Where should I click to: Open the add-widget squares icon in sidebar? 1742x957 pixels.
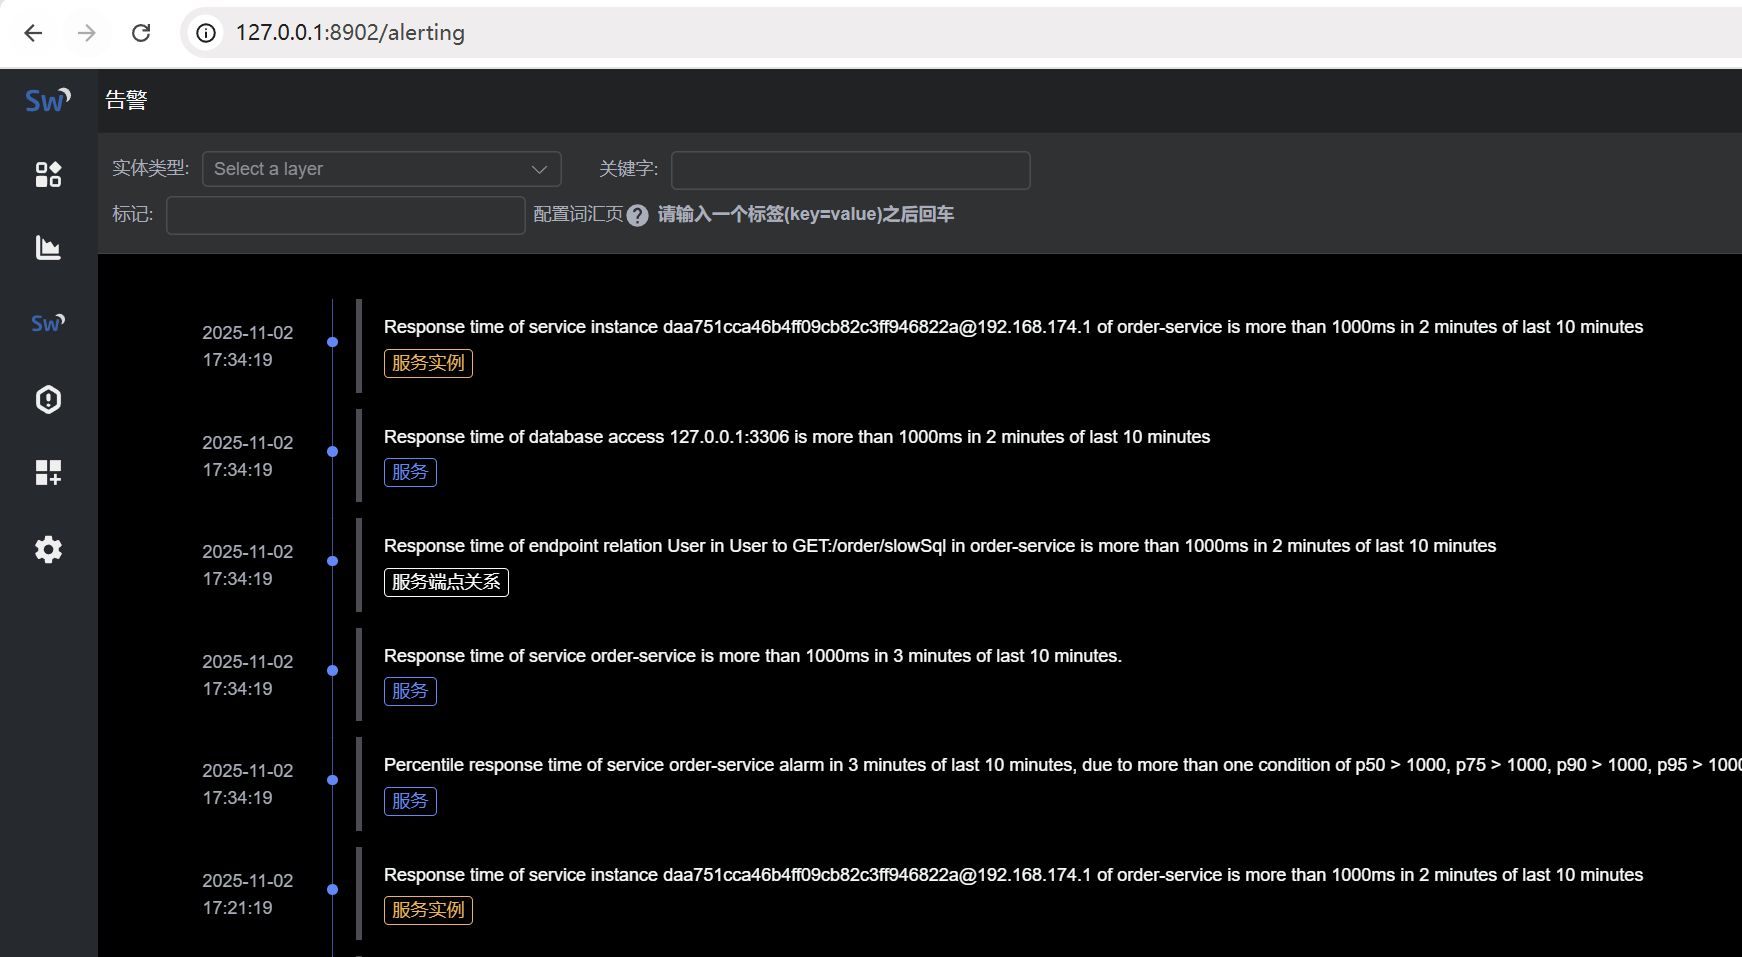pos(48,472)
